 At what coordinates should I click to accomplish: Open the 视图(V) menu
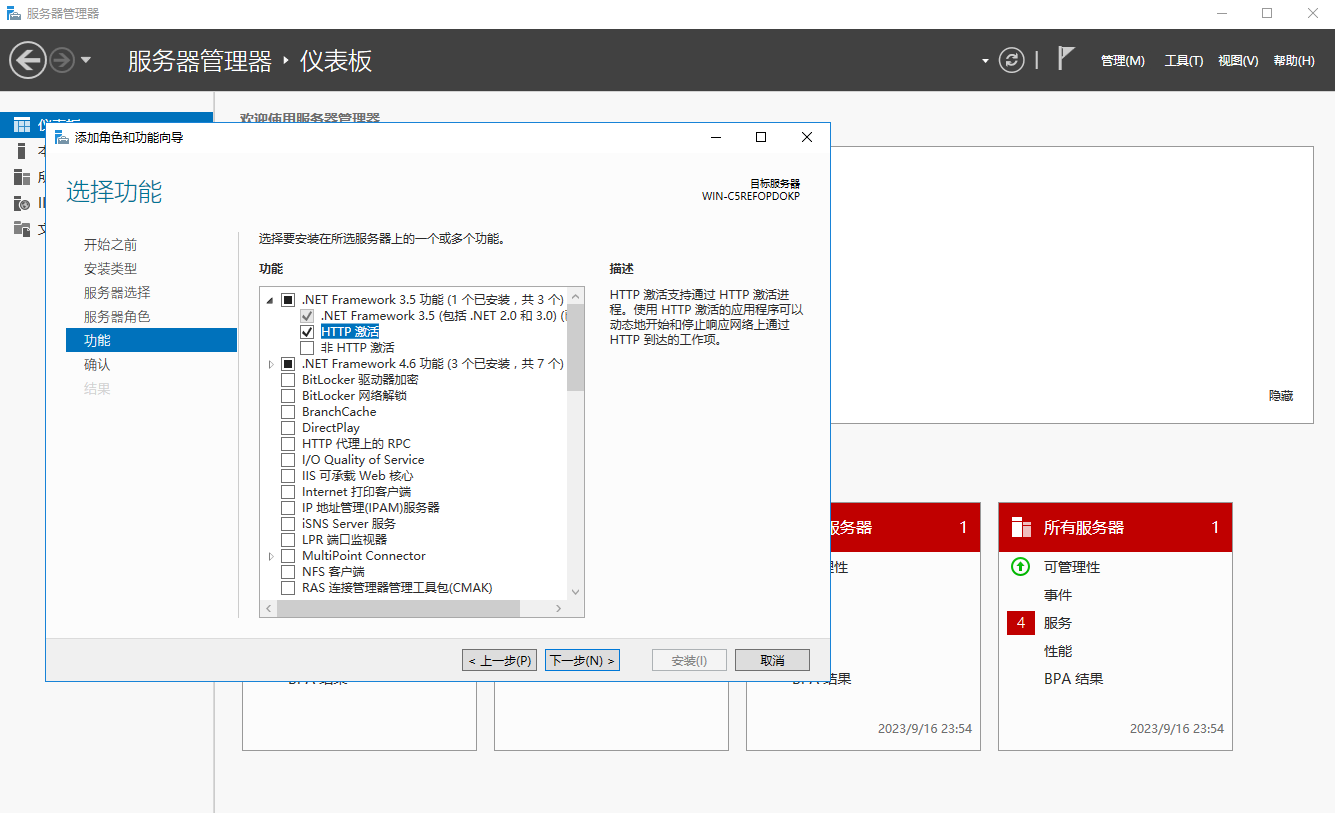(x=1238, y=61)
